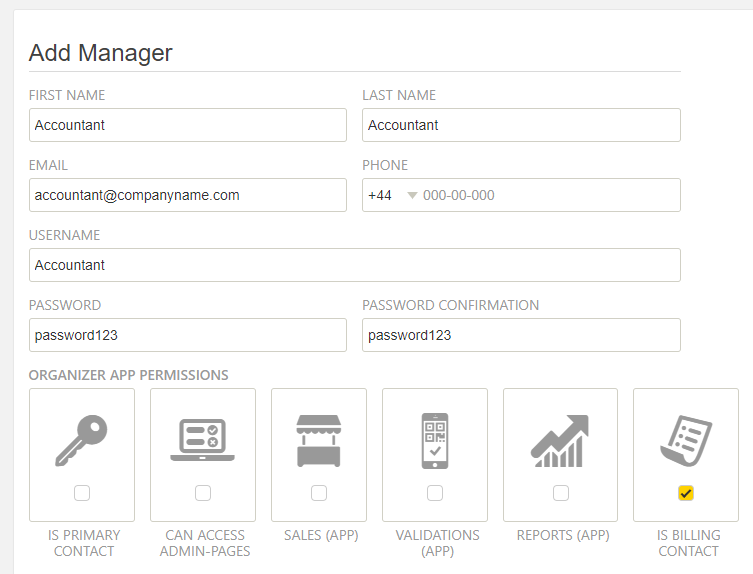Click the Add Manager heading

coord(100,53)
